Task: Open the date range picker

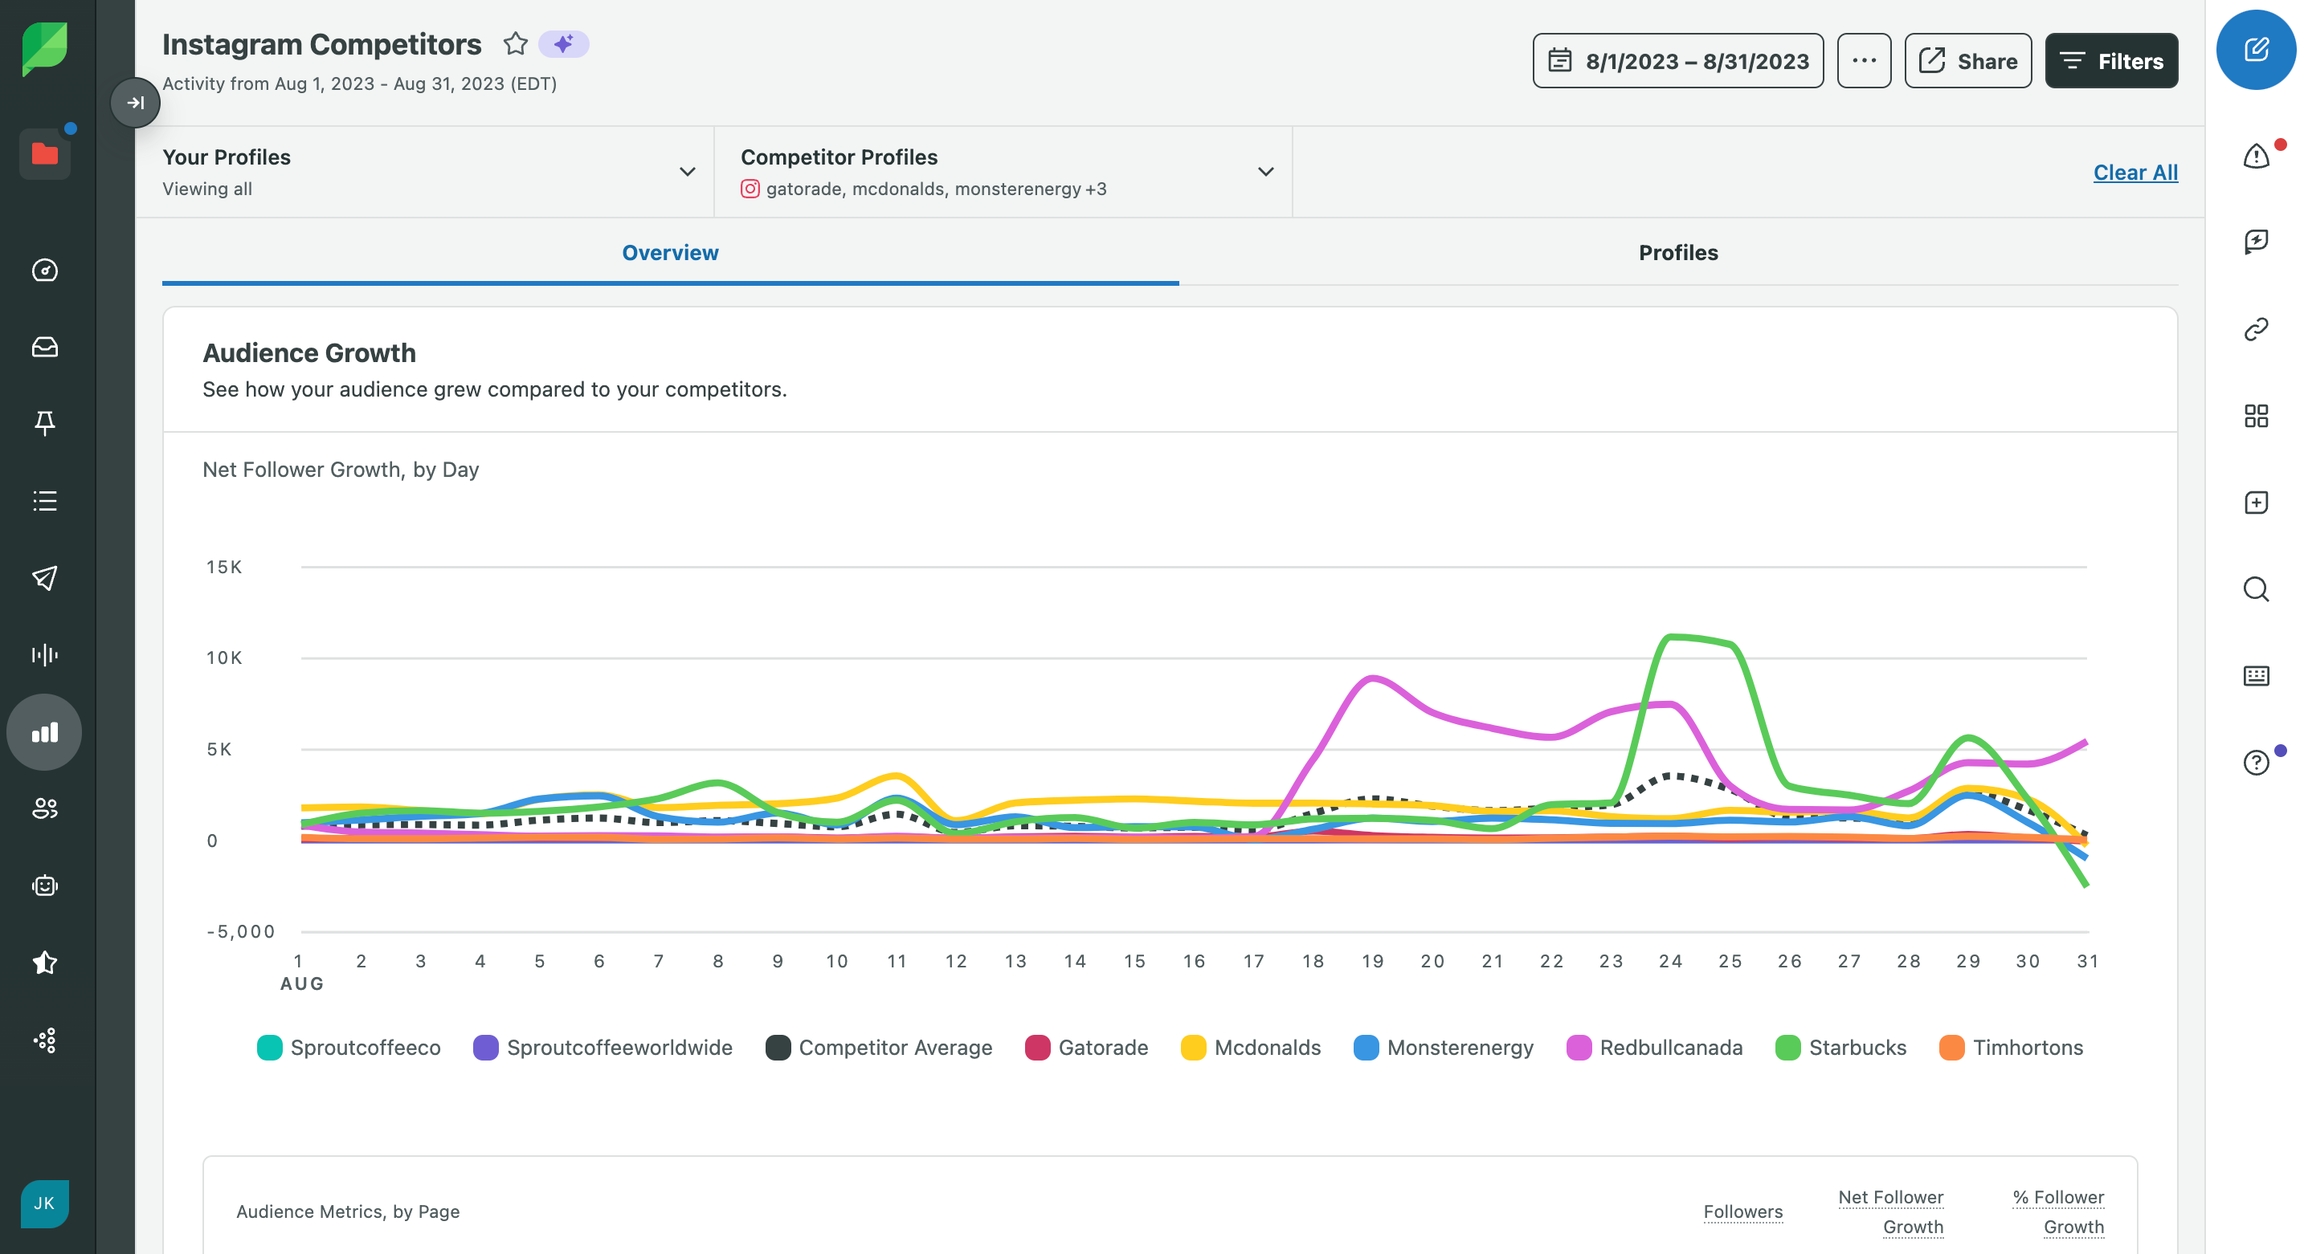Action: [1678, 61]
